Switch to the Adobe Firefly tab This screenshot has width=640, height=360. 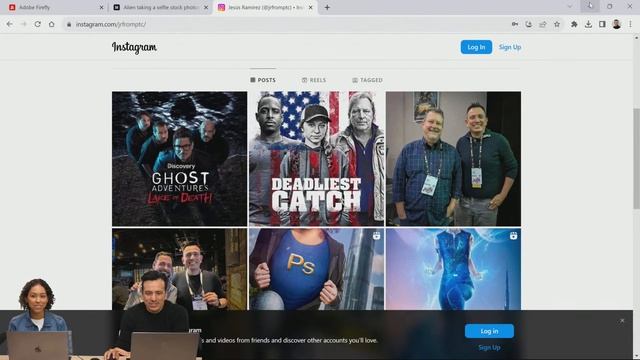(55, 7)
